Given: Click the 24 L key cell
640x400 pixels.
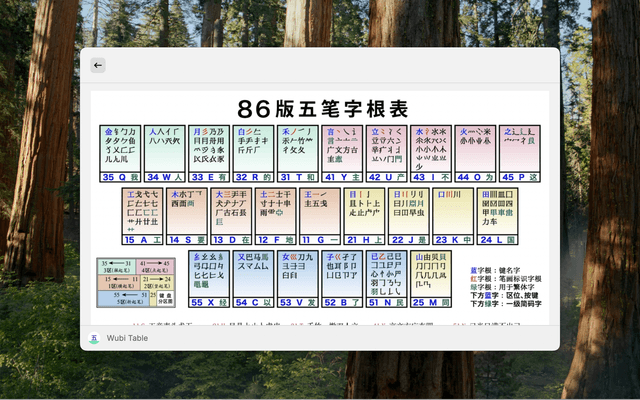Looking at the screenshot, I should pyautogui.click(x=497, y=216).
